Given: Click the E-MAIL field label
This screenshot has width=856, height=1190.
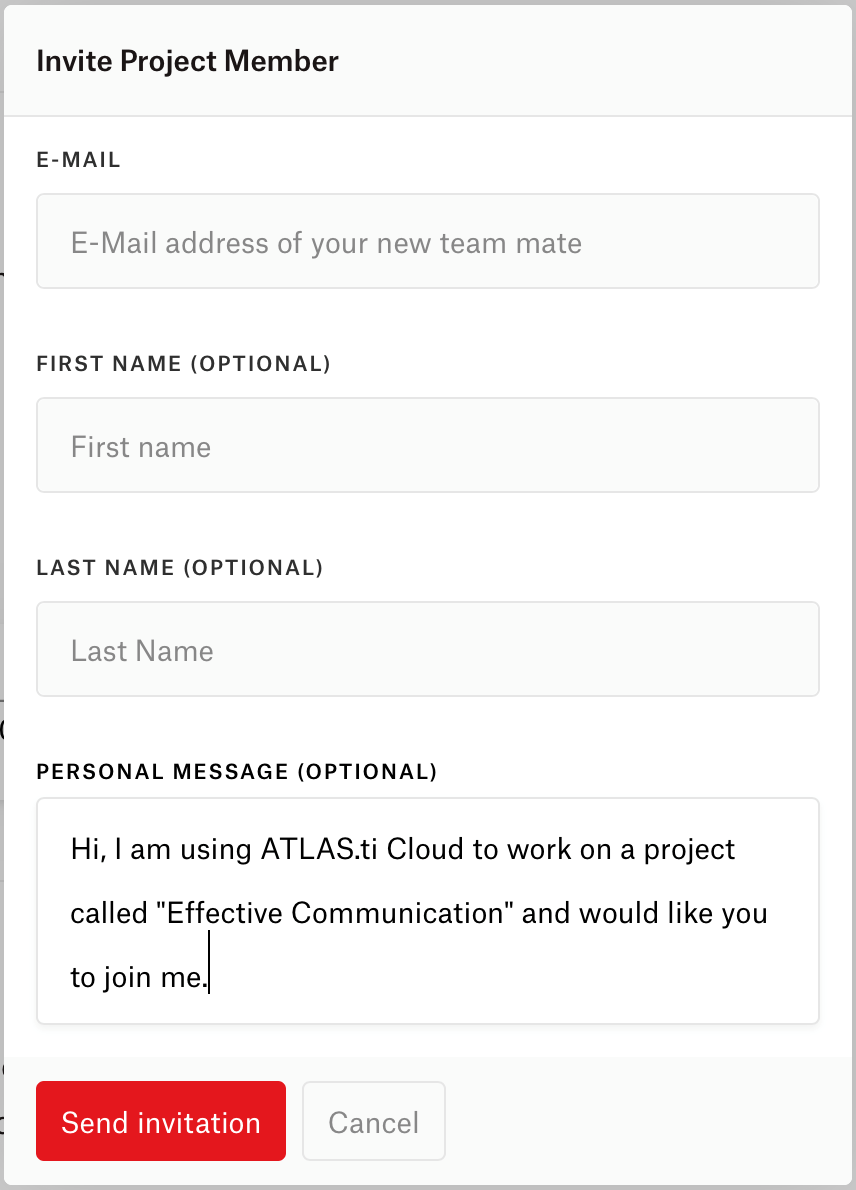Looking at the screenshot, I should (78, 160).
